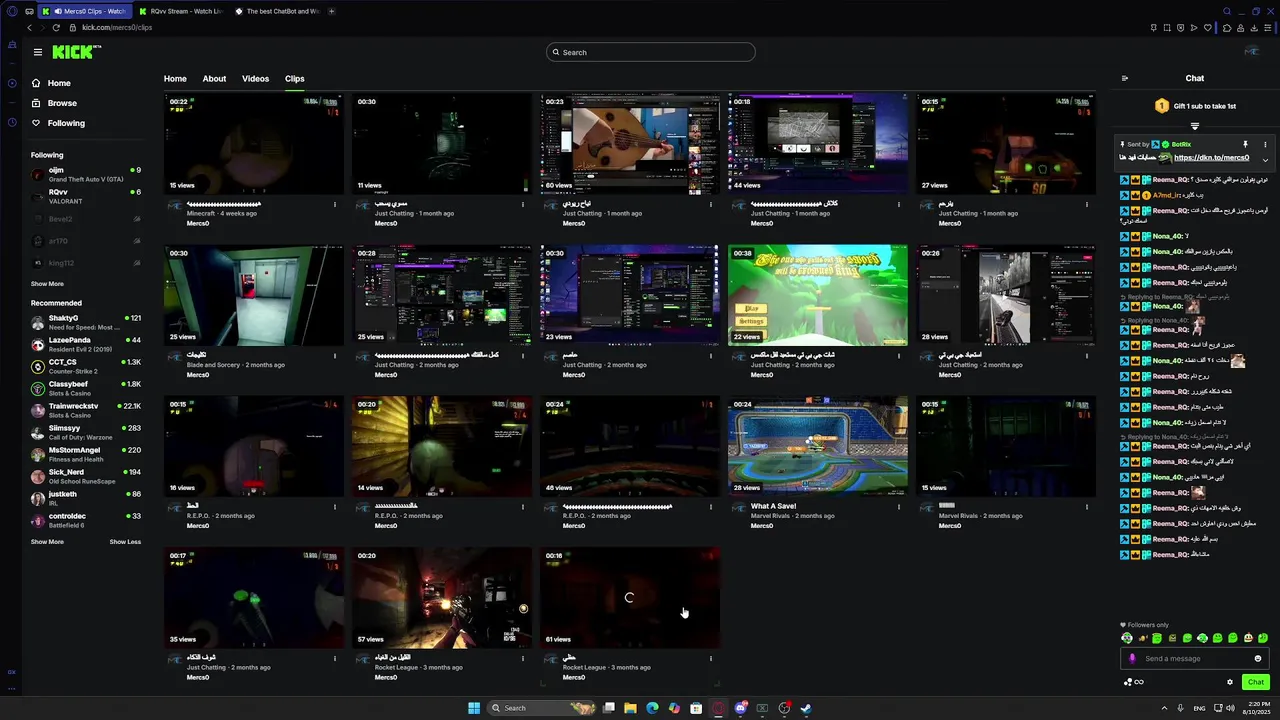Click in the Kick search field
This screenshot has height=720, width=1280.
pyautogui.click(x=651, y=52)
